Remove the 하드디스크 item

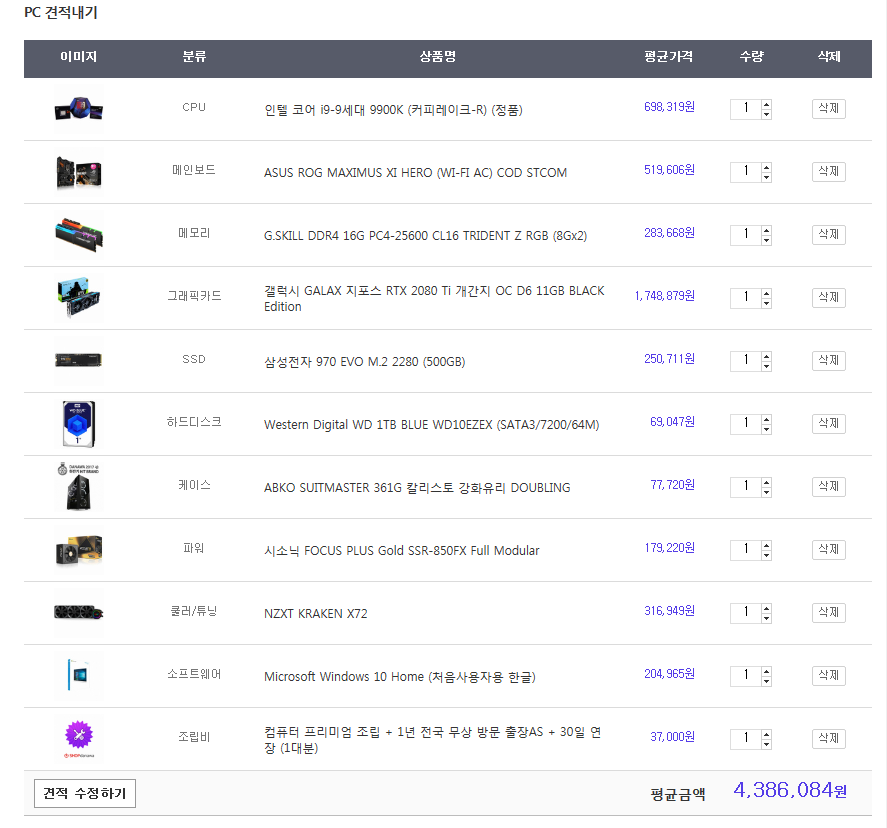click(x=829, y=424)
